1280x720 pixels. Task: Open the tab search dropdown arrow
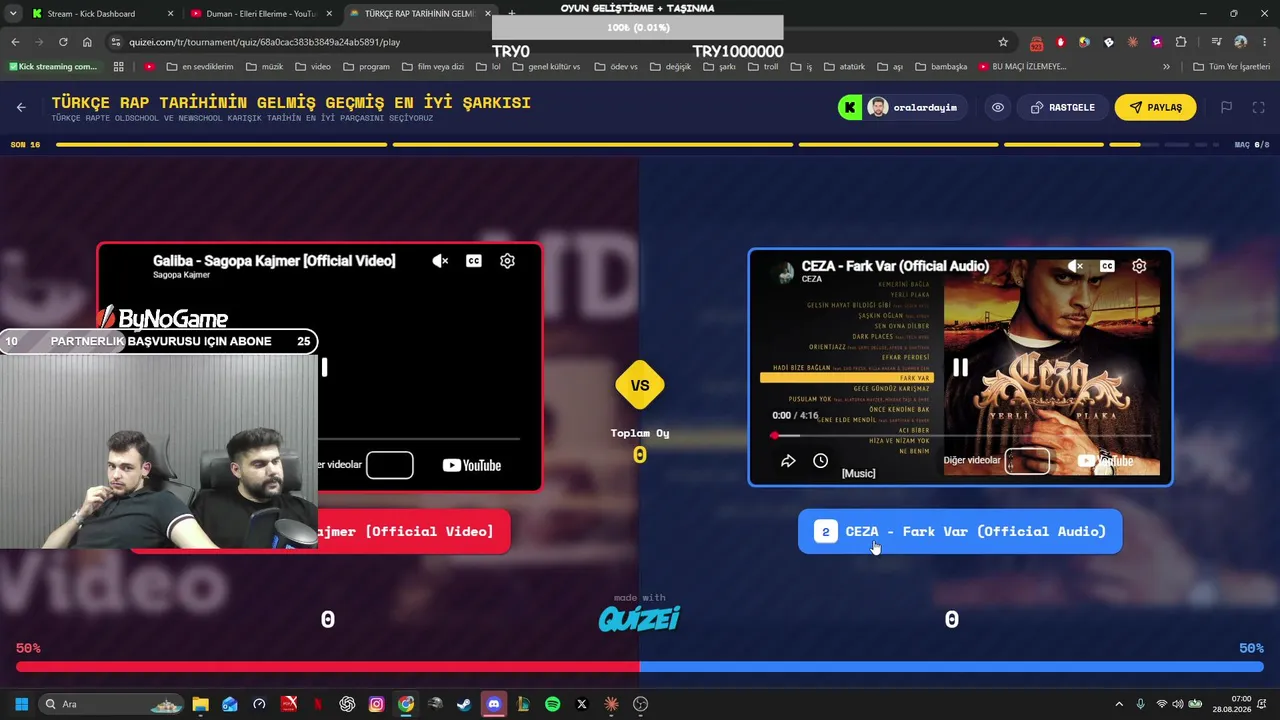(x=13, y=14)
